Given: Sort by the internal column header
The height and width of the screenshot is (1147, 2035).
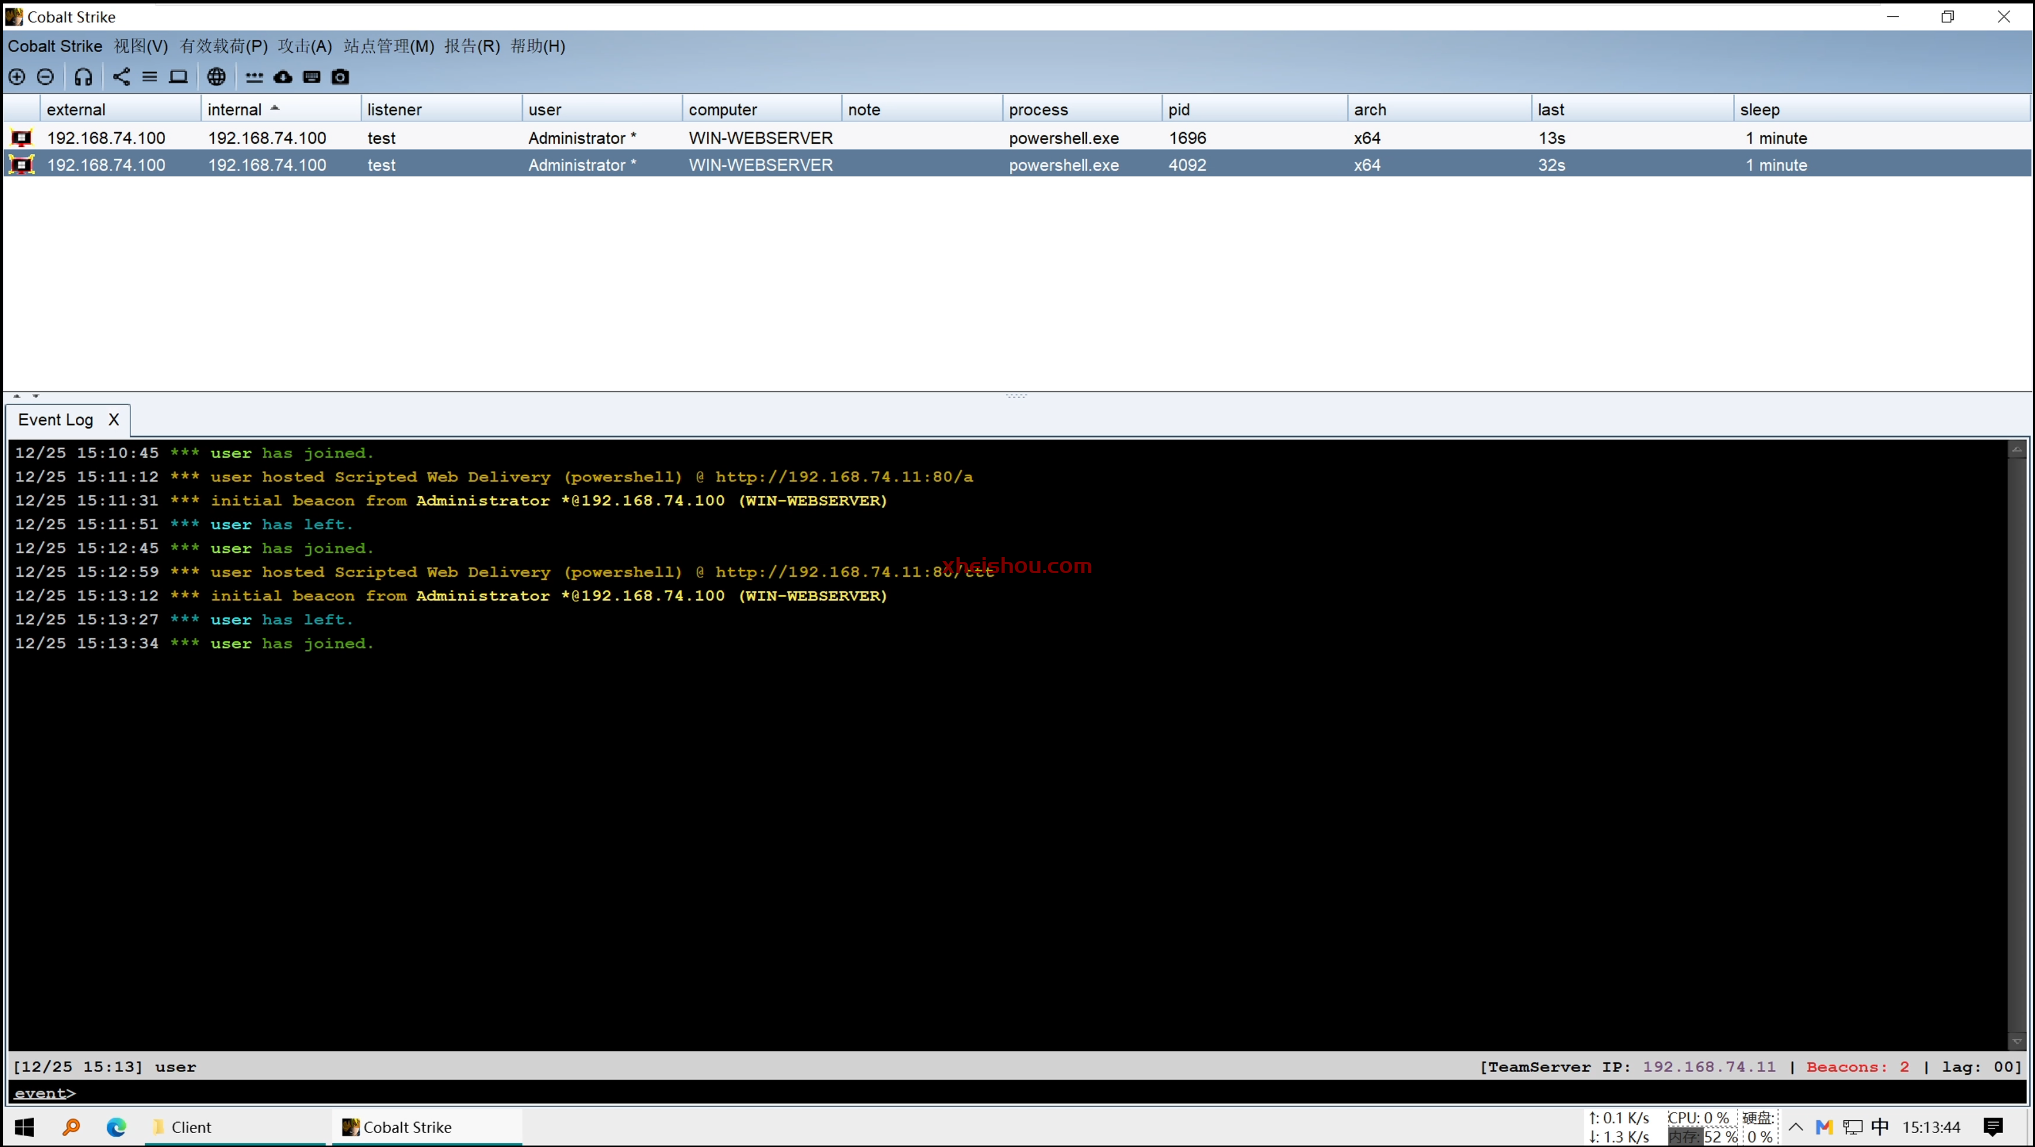Looking at the screenshot, I should (280, 110).
